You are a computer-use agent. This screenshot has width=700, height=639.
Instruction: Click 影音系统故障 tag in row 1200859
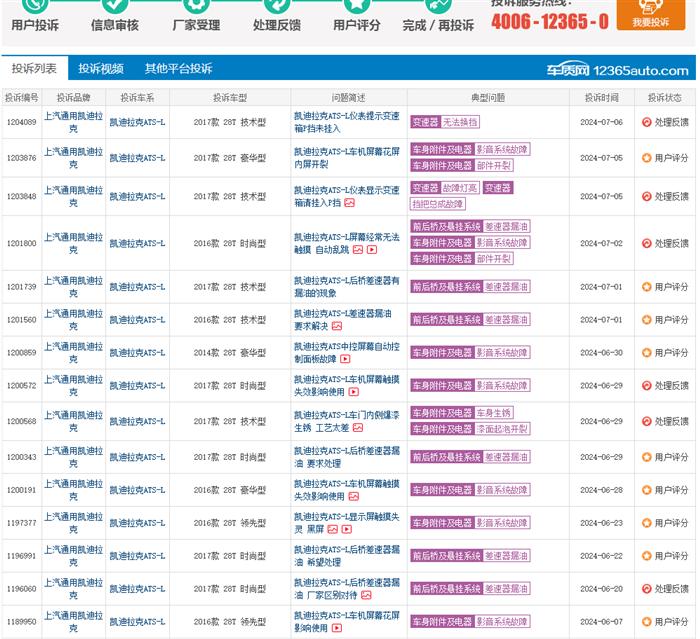point(502,353)
